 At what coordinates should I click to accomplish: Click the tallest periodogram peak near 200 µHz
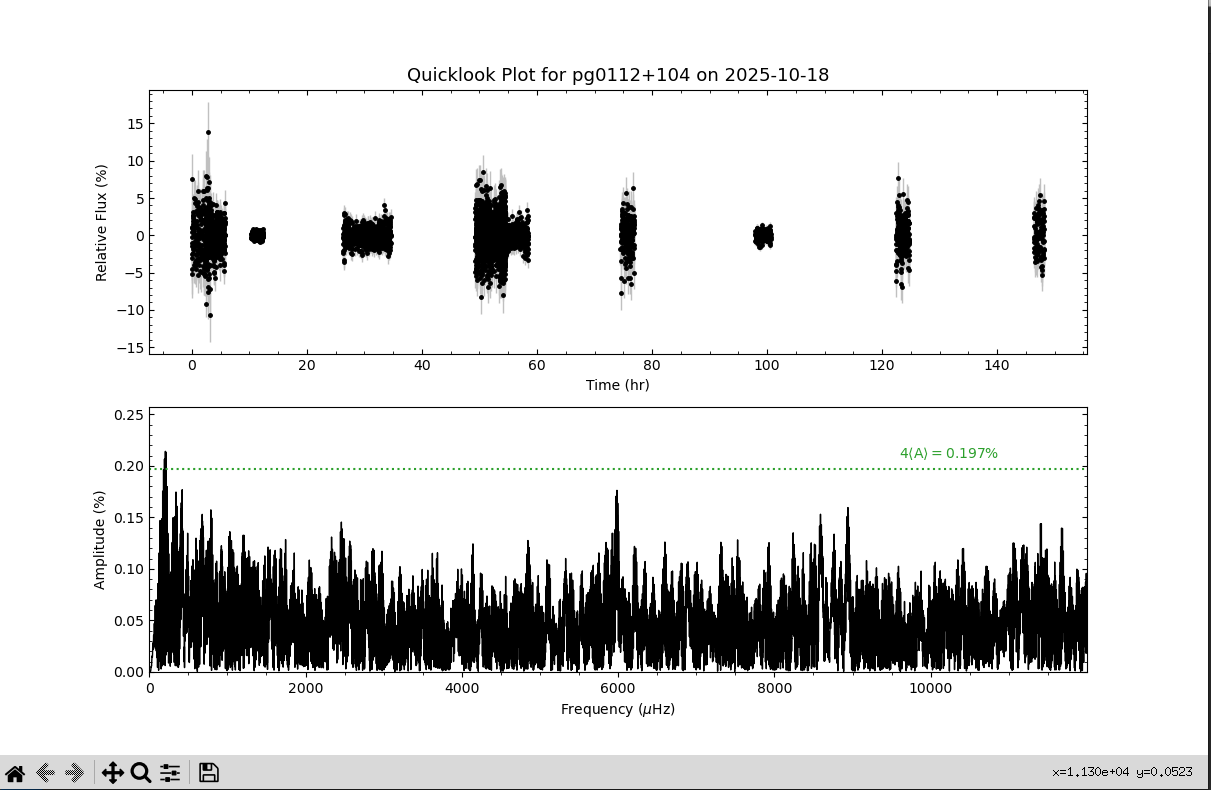165,454
